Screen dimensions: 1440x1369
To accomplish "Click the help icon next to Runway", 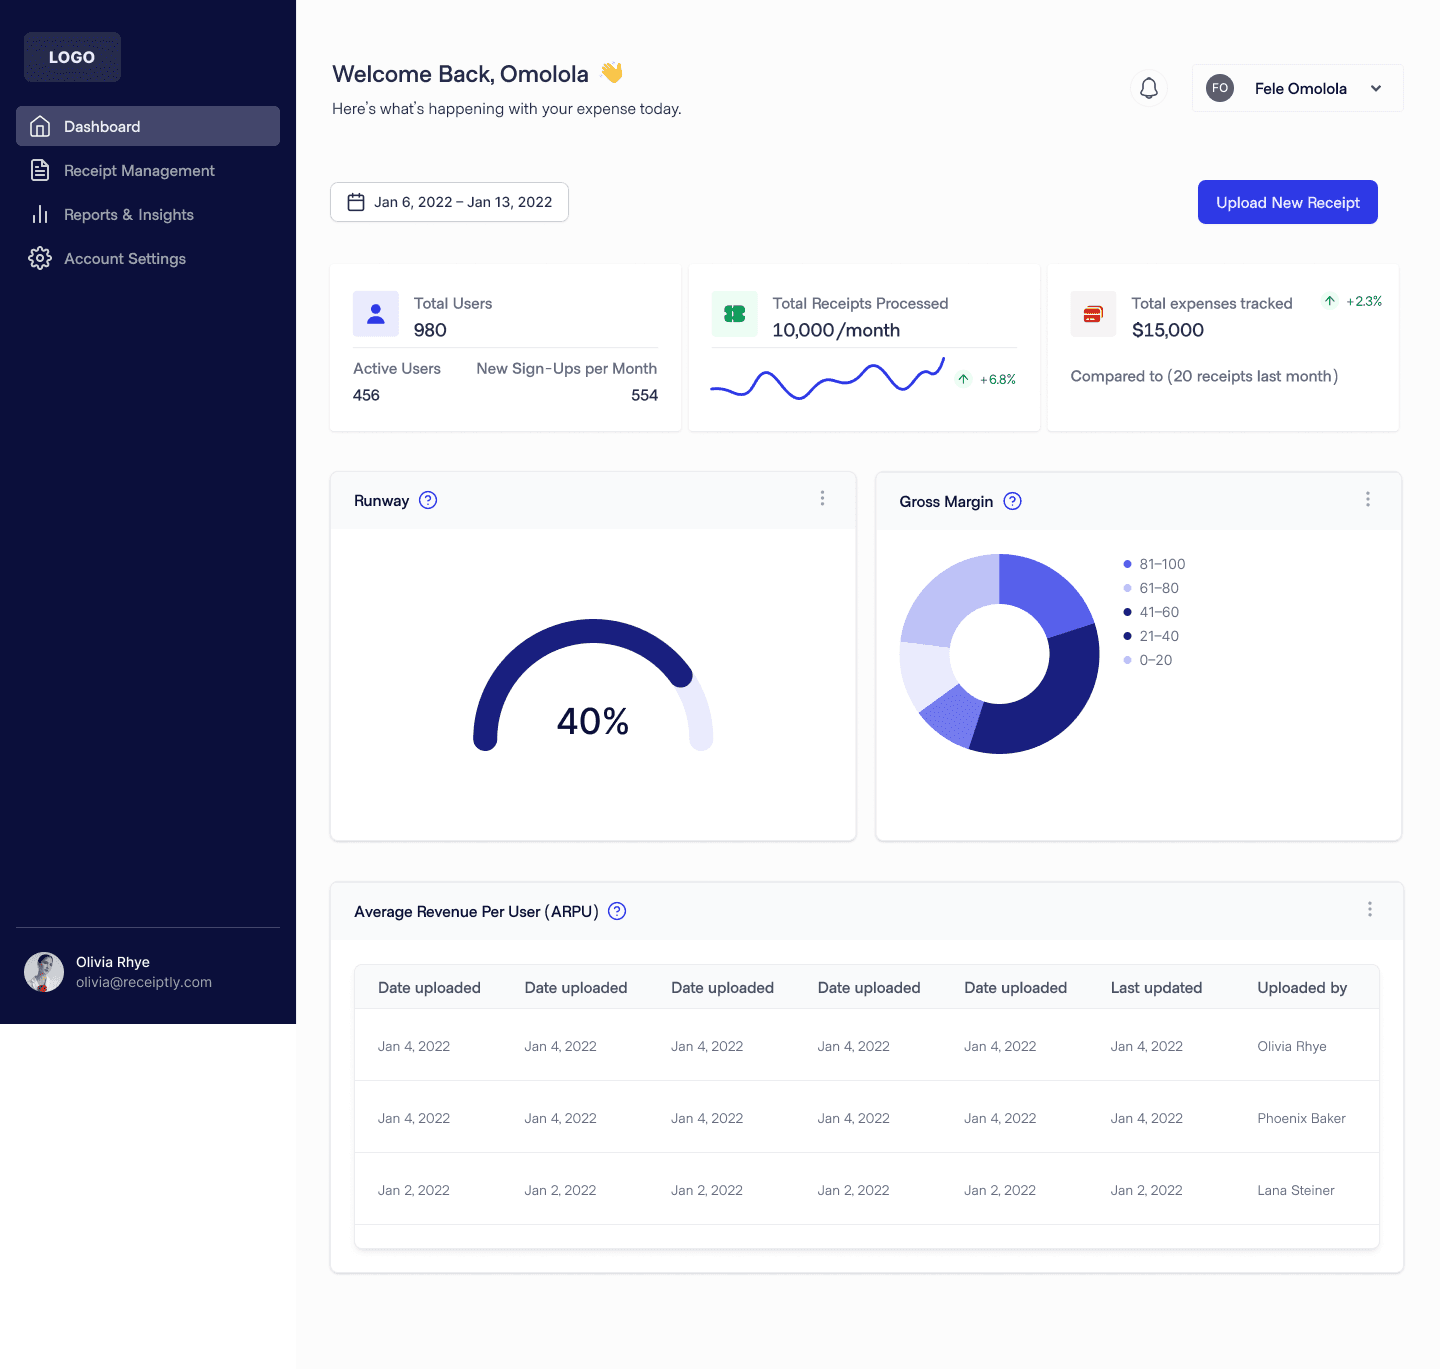I will point(428,500).
